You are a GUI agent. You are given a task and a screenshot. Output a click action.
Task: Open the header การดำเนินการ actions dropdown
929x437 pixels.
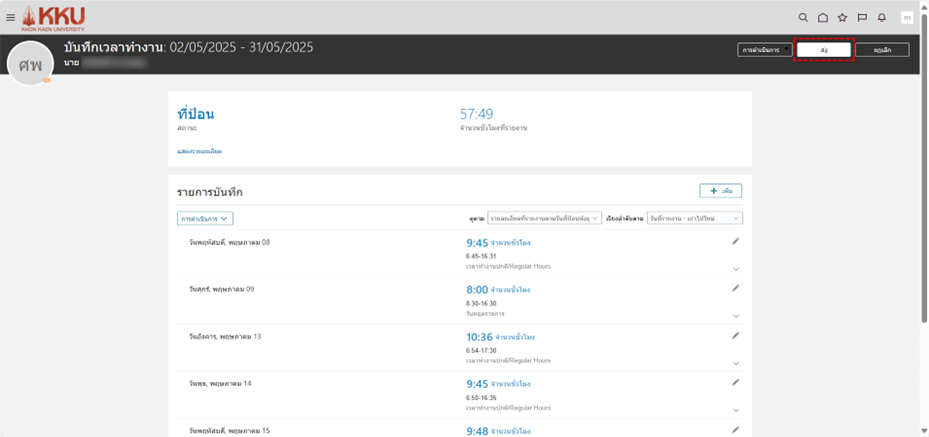pos(764,49)
